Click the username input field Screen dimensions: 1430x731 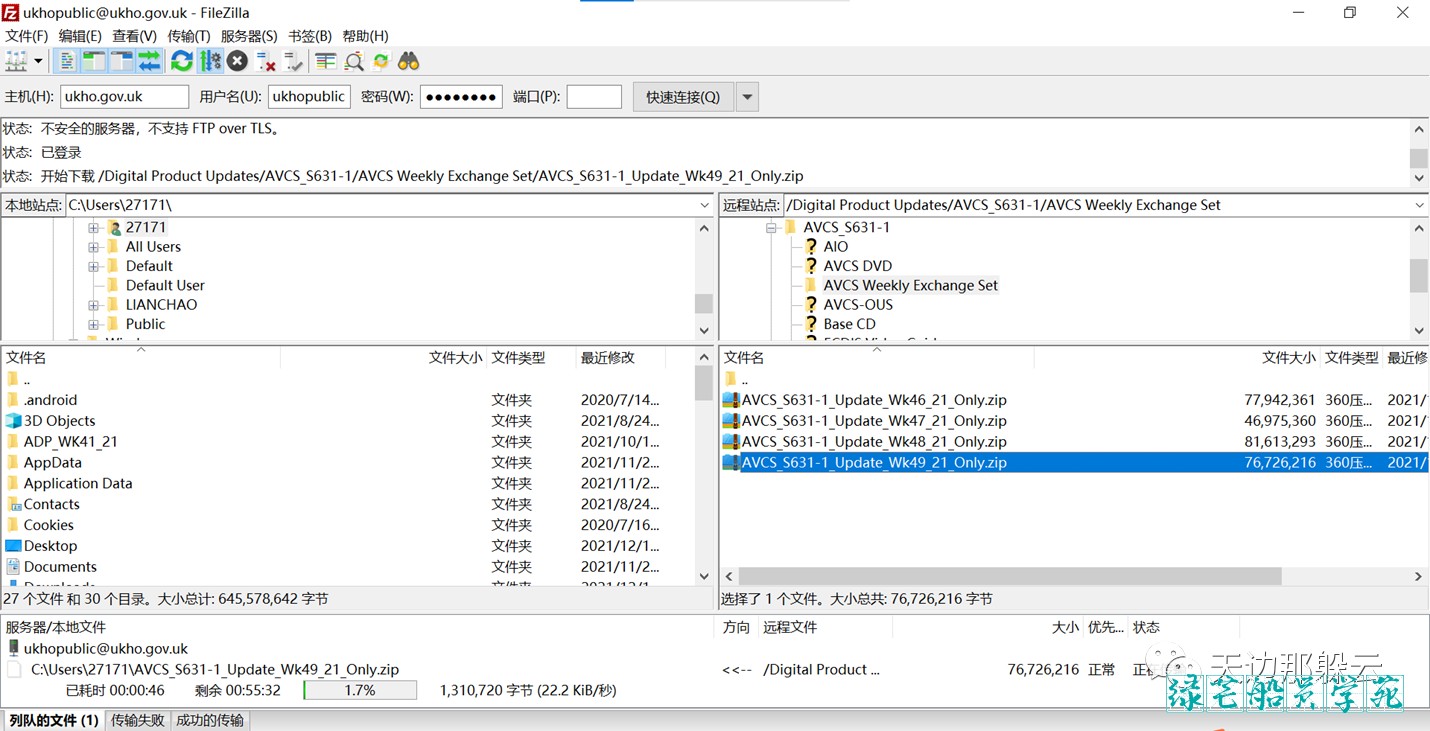309,97
